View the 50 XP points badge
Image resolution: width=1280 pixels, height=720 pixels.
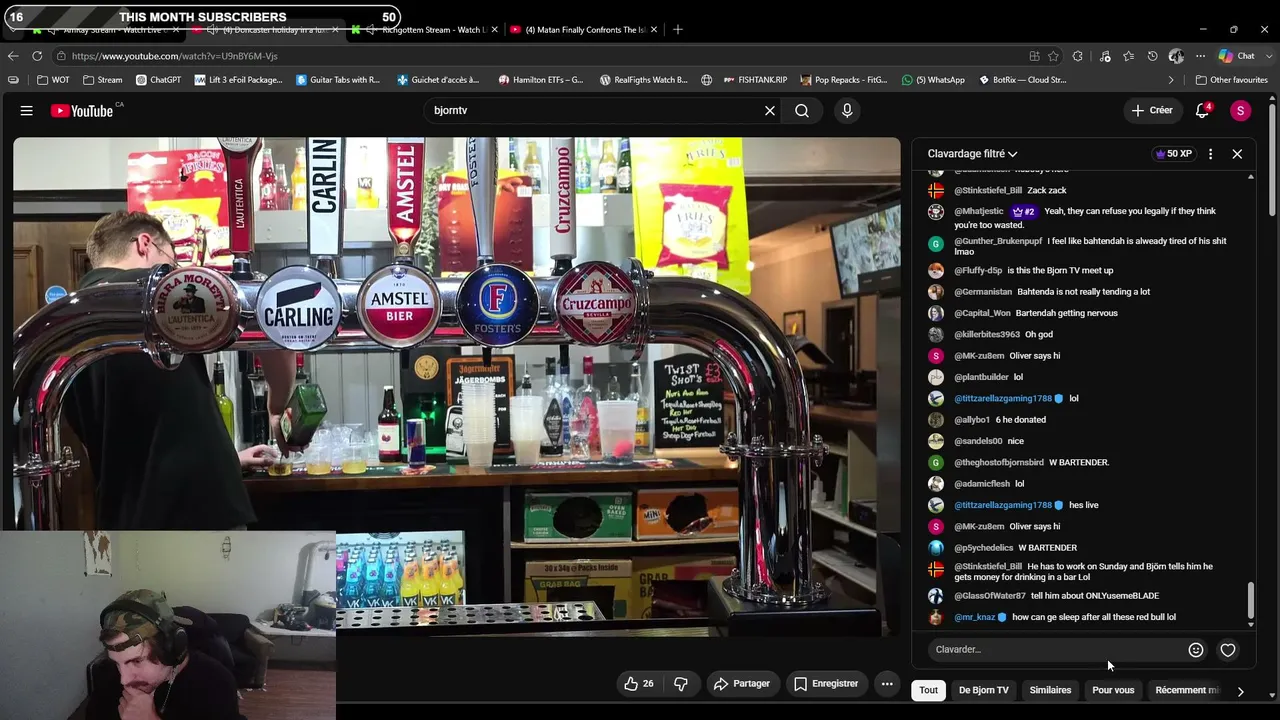pyautogui.click(x=1173, y=154)
